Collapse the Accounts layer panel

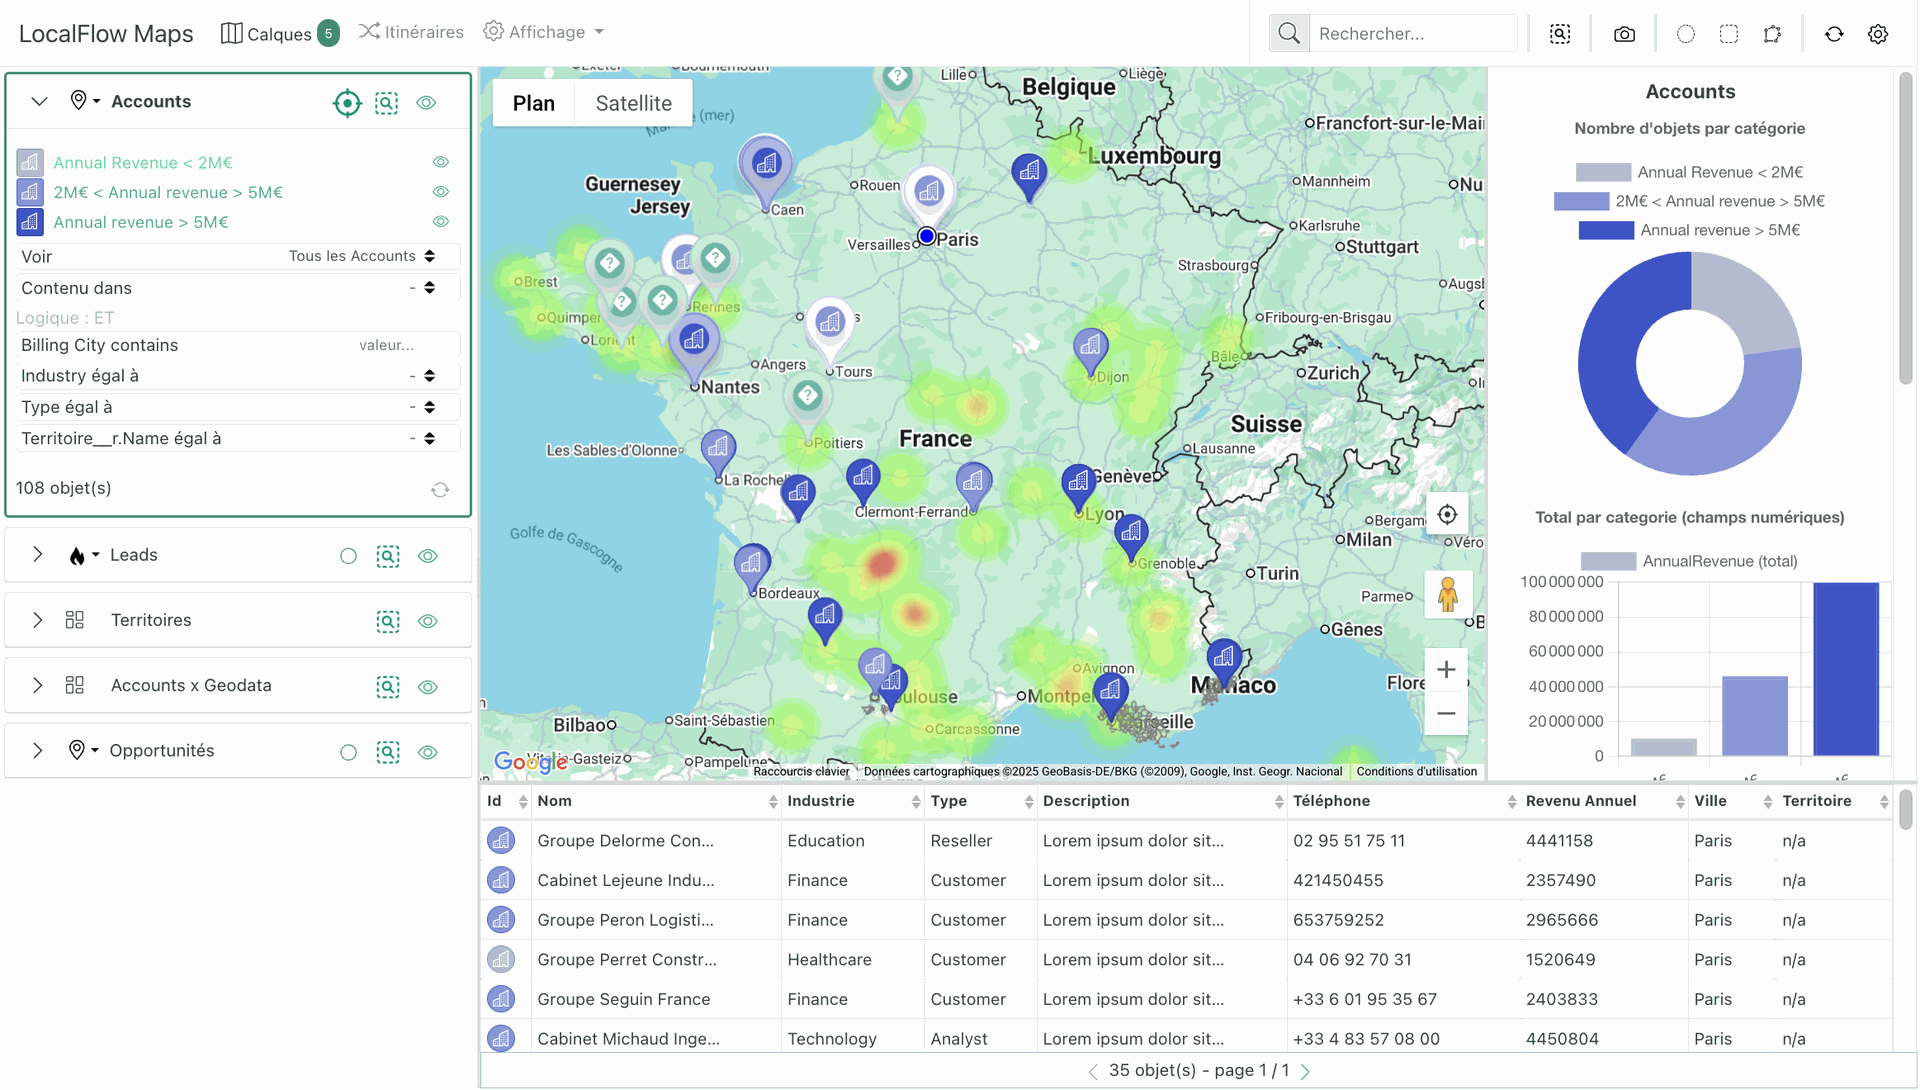(40, 101)
